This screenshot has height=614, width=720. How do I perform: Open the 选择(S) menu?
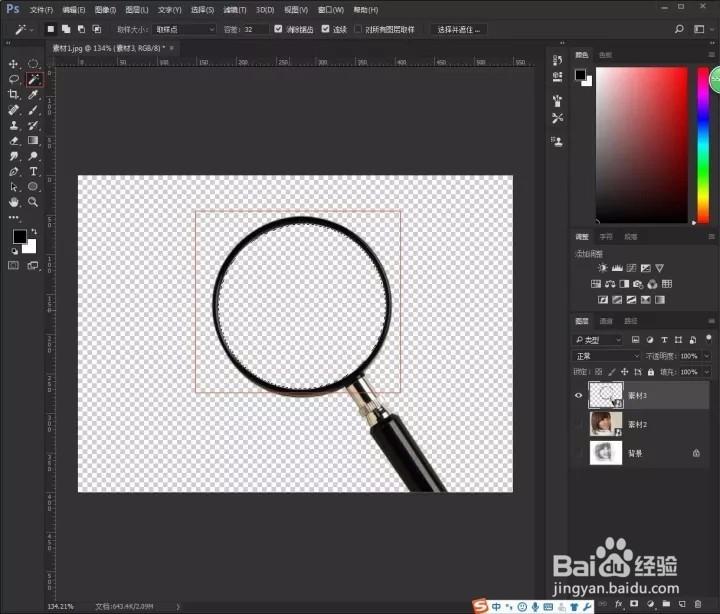pyautogui.click(x=202, y=10)
